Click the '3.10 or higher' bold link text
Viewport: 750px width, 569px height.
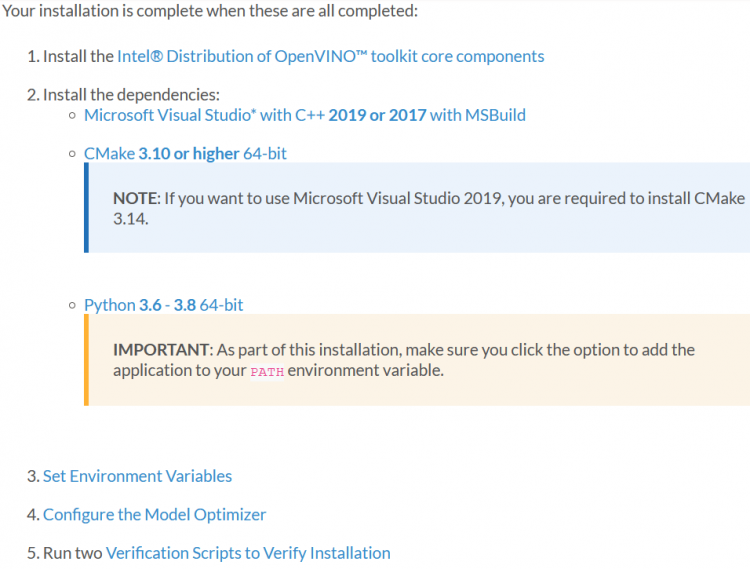pos(188,153)
